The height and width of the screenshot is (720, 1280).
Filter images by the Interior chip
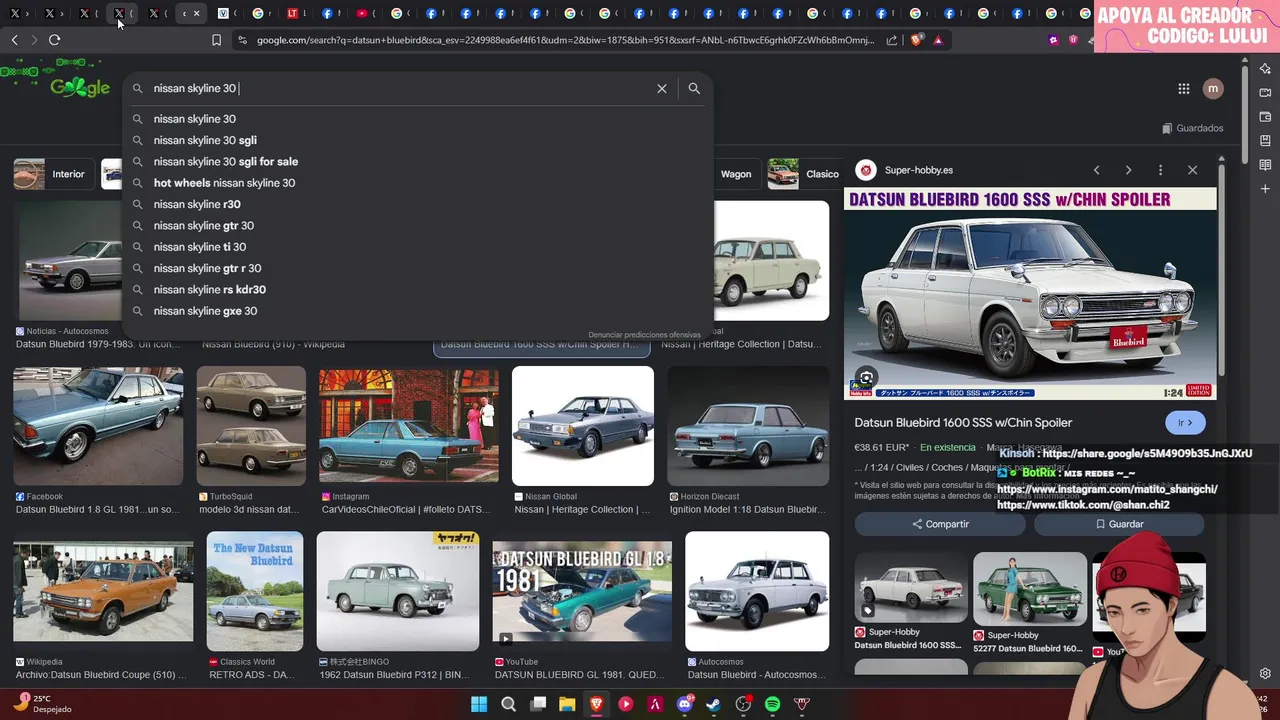point(55,174)
